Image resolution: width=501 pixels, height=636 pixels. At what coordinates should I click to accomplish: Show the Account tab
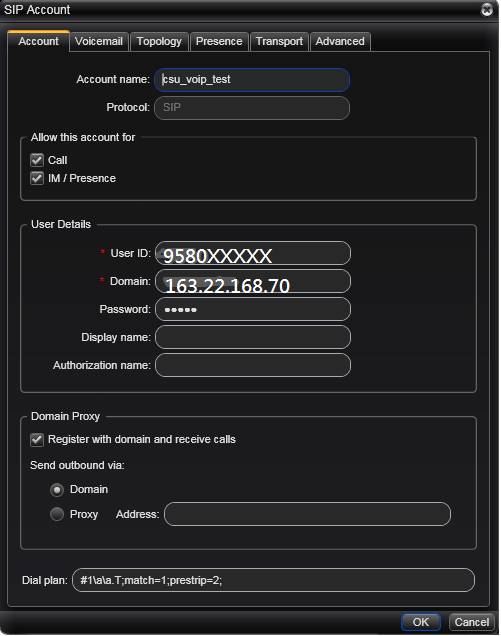[39, 41]
